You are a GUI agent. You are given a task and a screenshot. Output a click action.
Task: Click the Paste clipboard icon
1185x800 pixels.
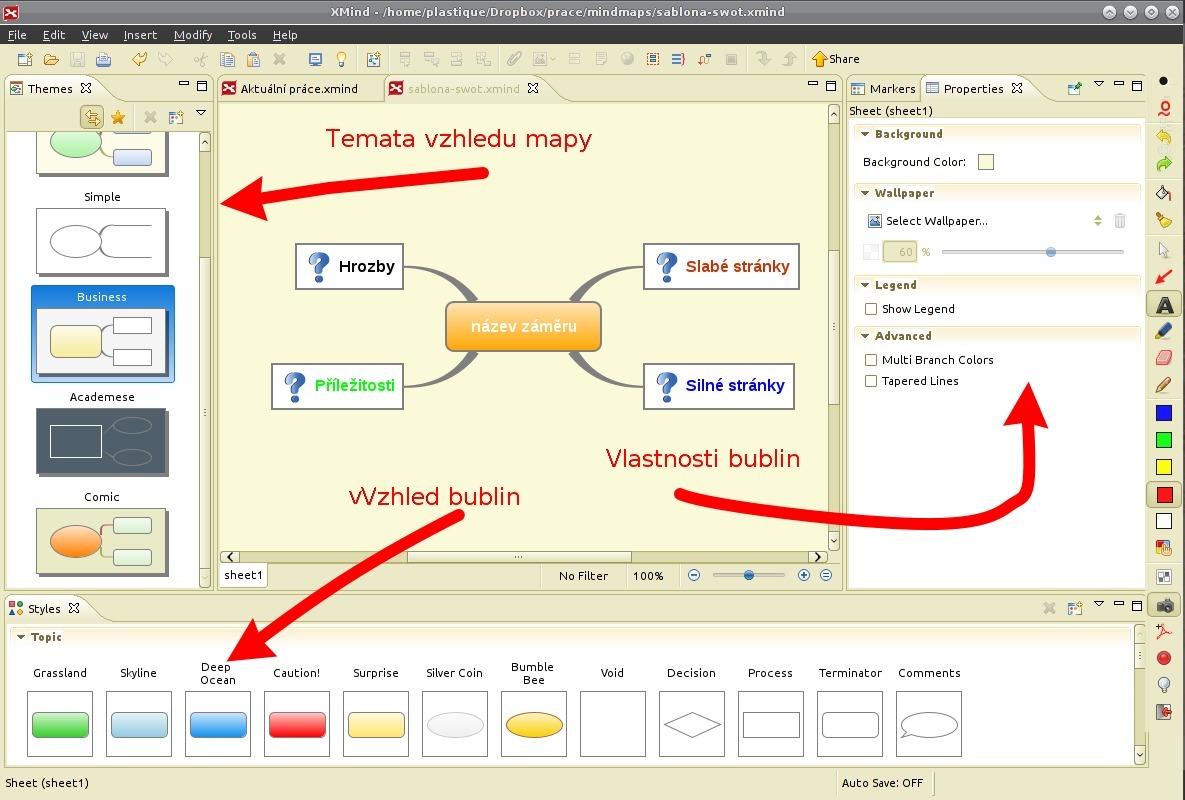pos(253,59)
